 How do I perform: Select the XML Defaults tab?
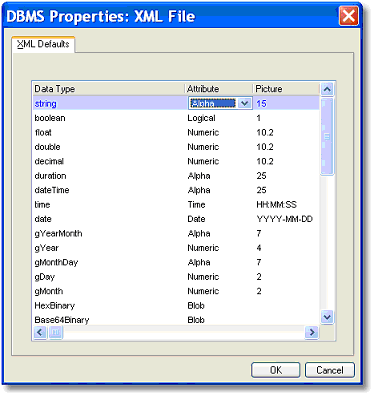(x=43, y=44)
